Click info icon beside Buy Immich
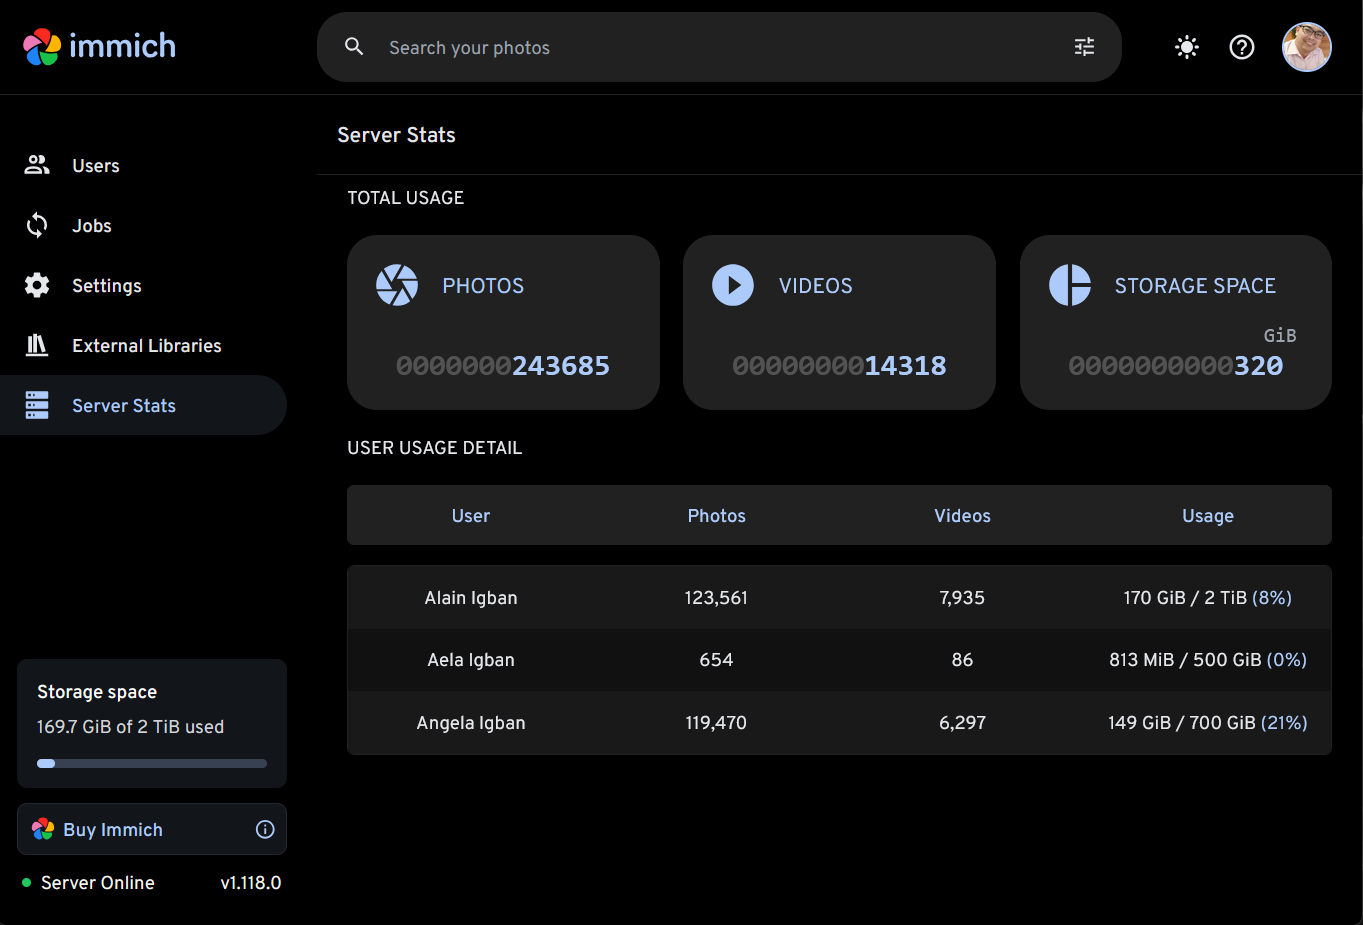The width and height of the screenshot is (1363, 925). (265, 829)
